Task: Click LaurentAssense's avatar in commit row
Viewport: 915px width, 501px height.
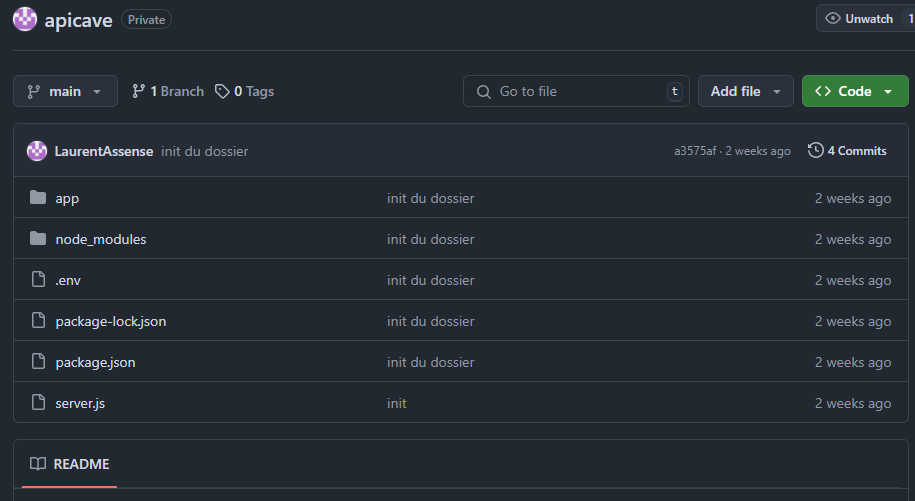Action: tap(38, 151)
